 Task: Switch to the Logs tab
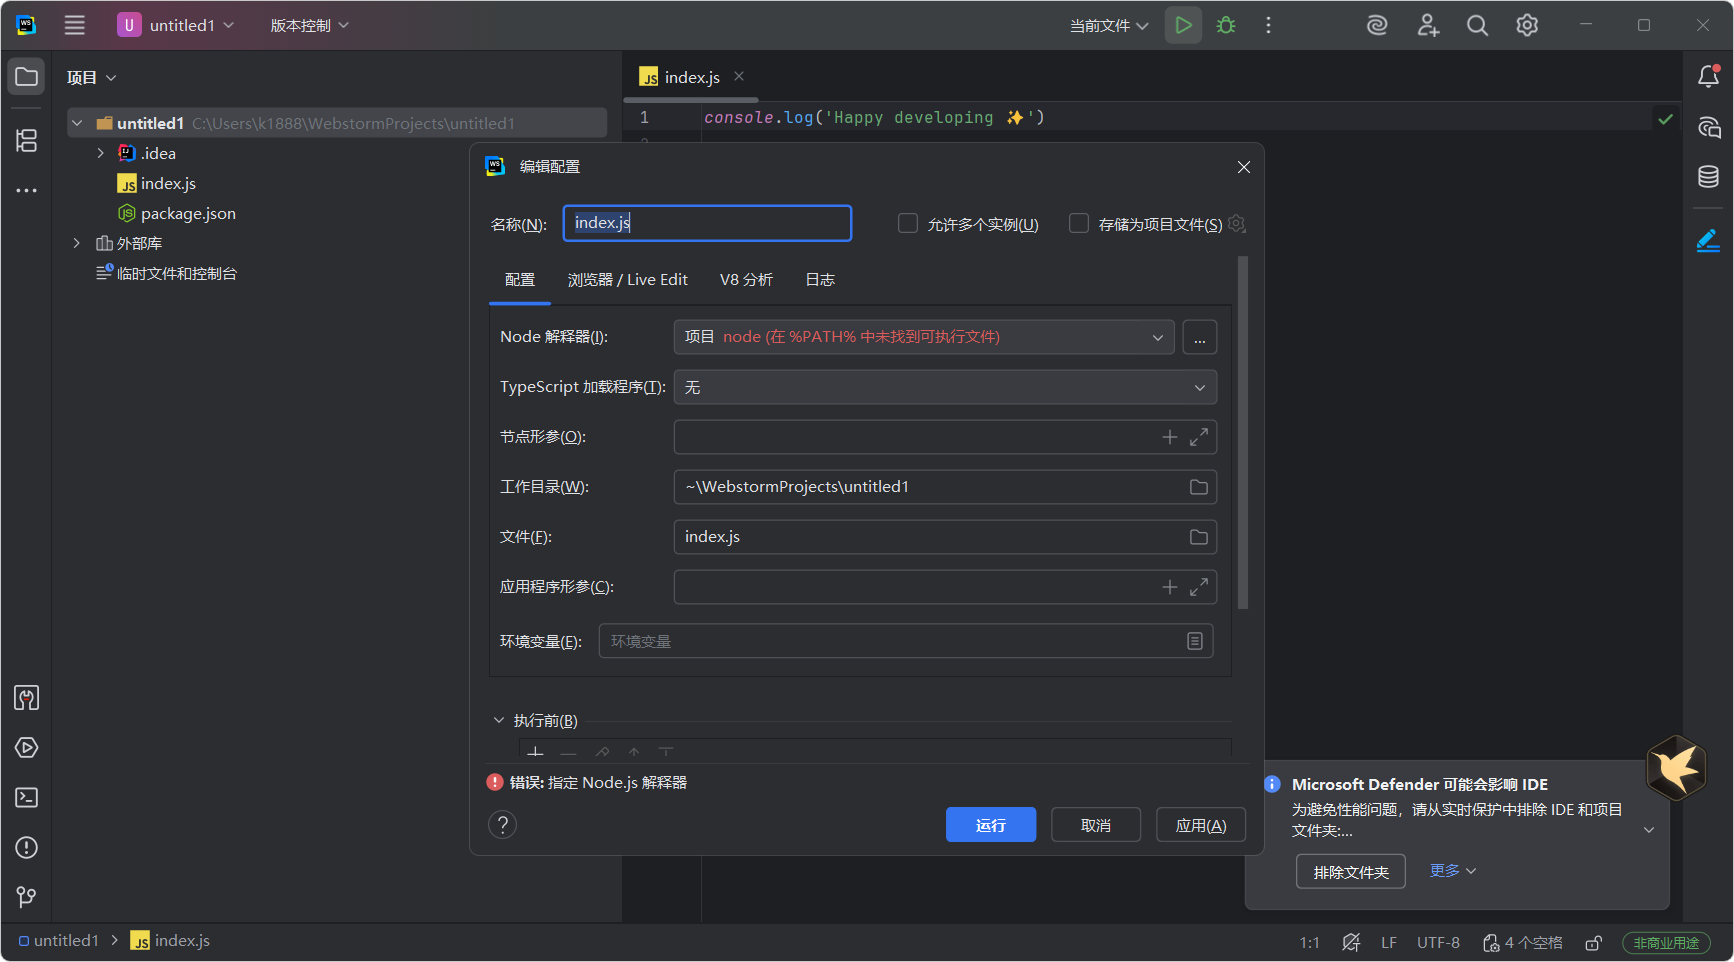(x=820, y=280)
